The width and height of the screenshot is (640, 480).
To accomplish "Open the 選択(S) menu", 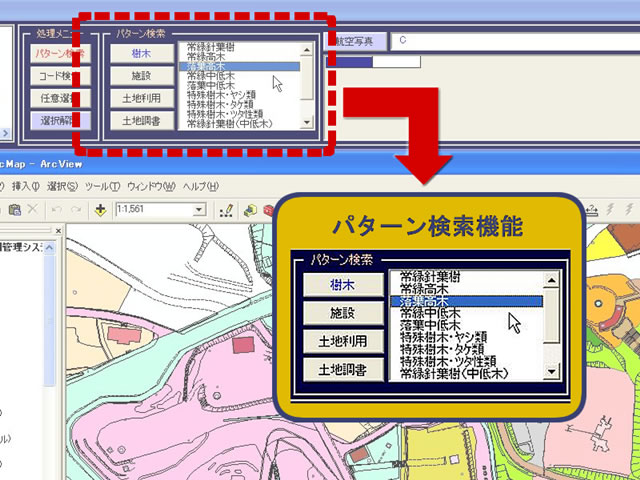I will 62,187.
